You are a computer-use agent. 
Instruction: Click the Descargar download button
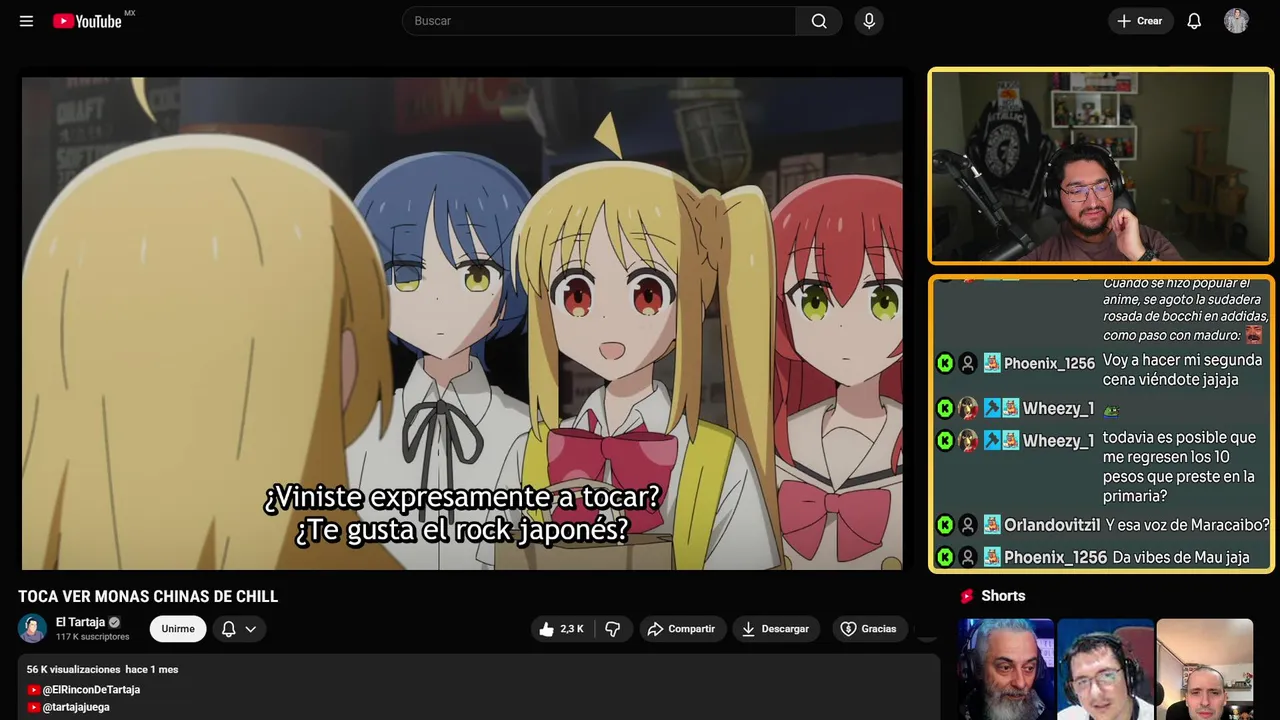click(776, 629)
